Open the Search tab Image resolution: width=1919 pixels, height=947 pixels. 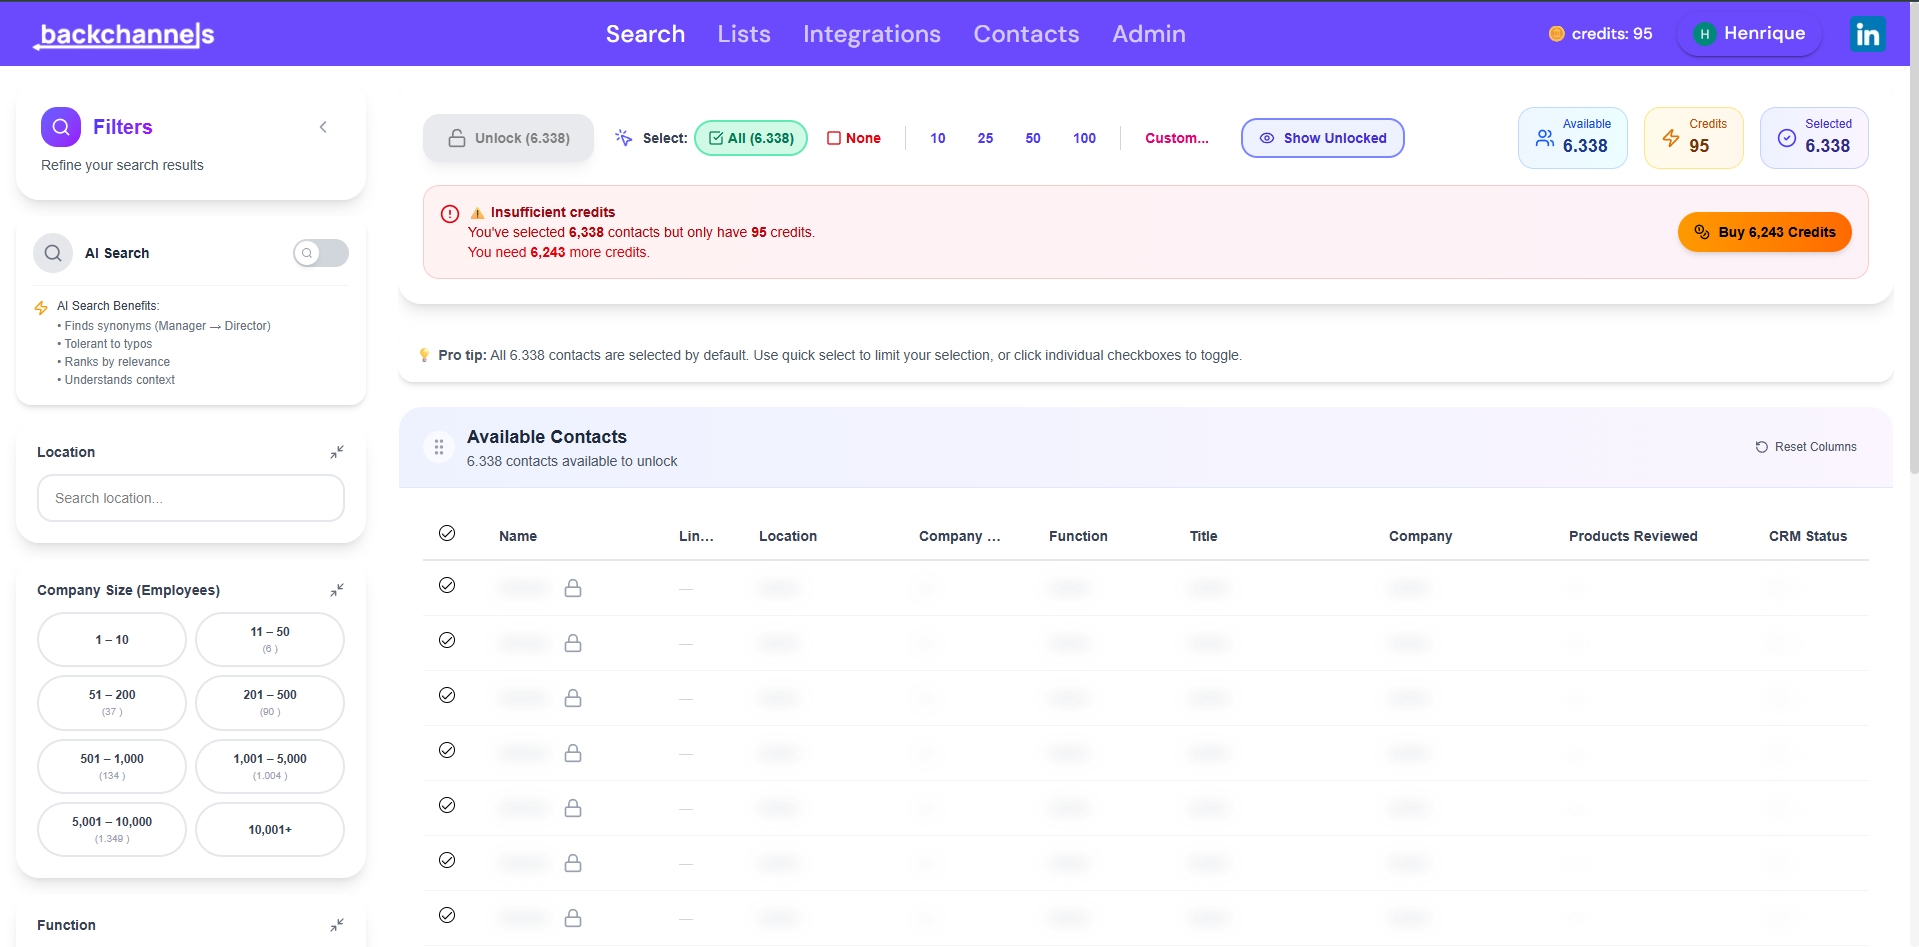click(645, 34)
